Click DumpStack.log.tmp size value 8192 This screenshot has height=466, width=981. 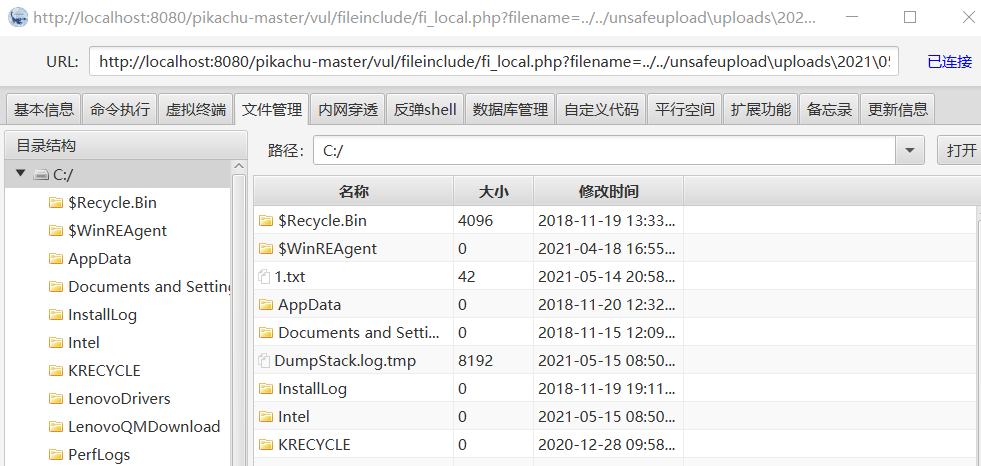tap(475, 360)
